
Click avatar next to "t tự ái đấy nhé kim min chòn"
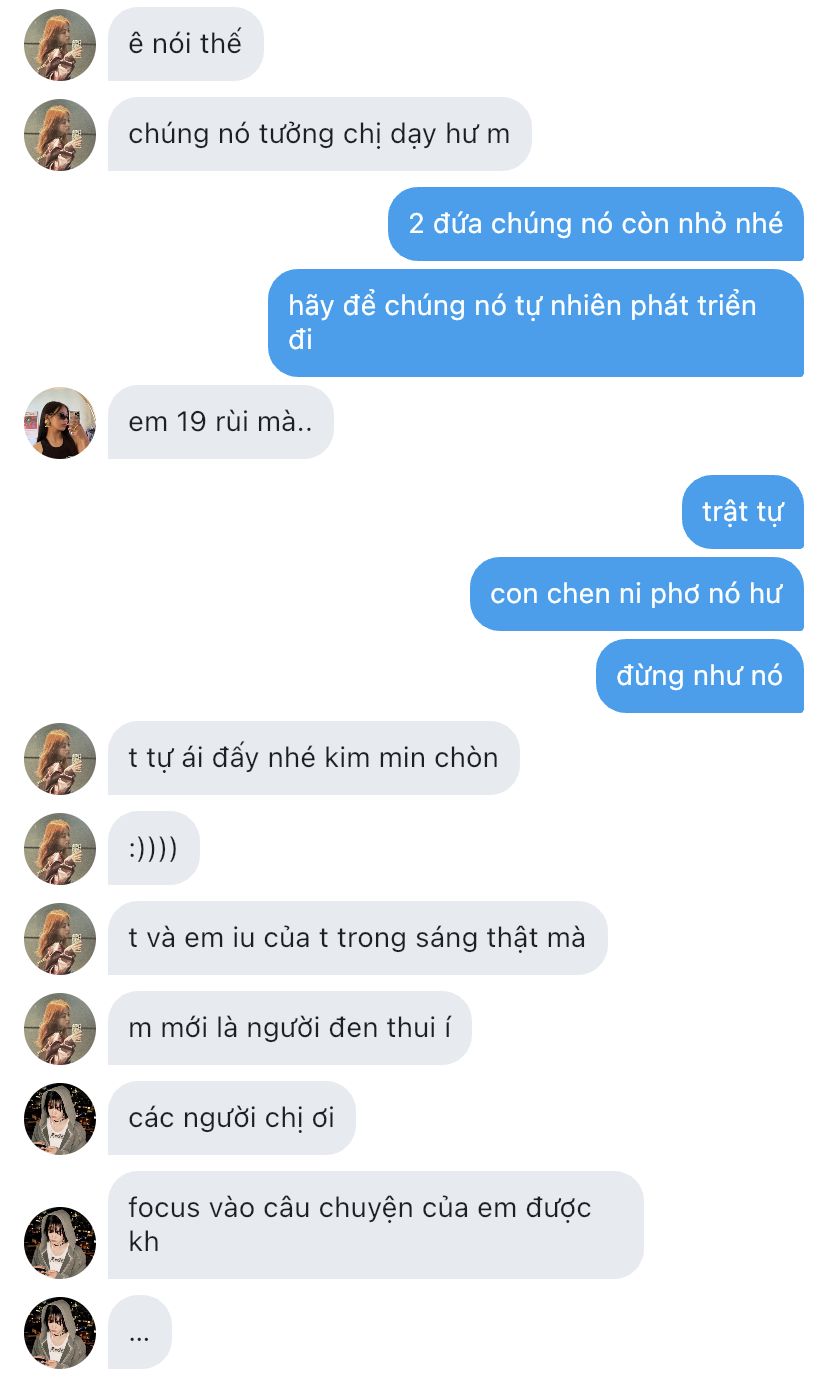tap(60, 759)
